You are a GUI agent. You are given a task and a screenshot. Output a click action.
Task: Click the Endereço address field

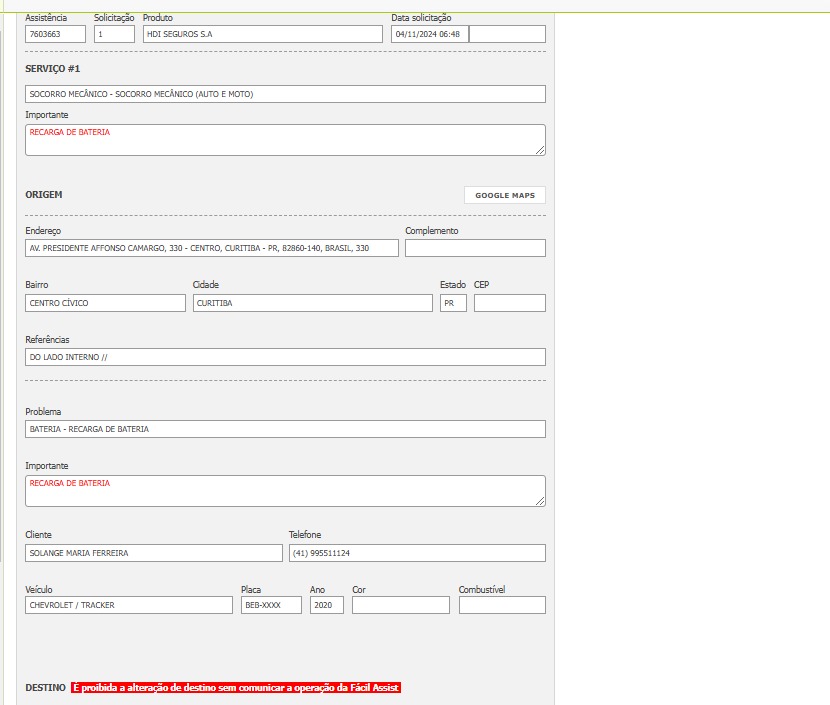[x=211, y=248]
